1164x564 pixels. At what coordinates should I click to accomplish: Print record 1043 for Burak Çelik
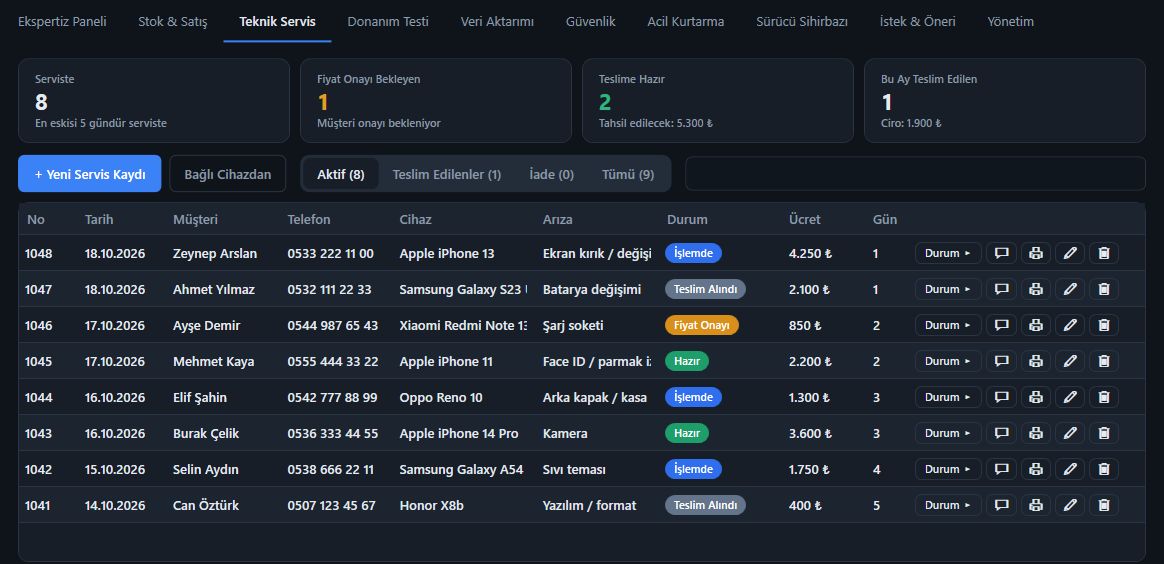[x=1036, y=433]
